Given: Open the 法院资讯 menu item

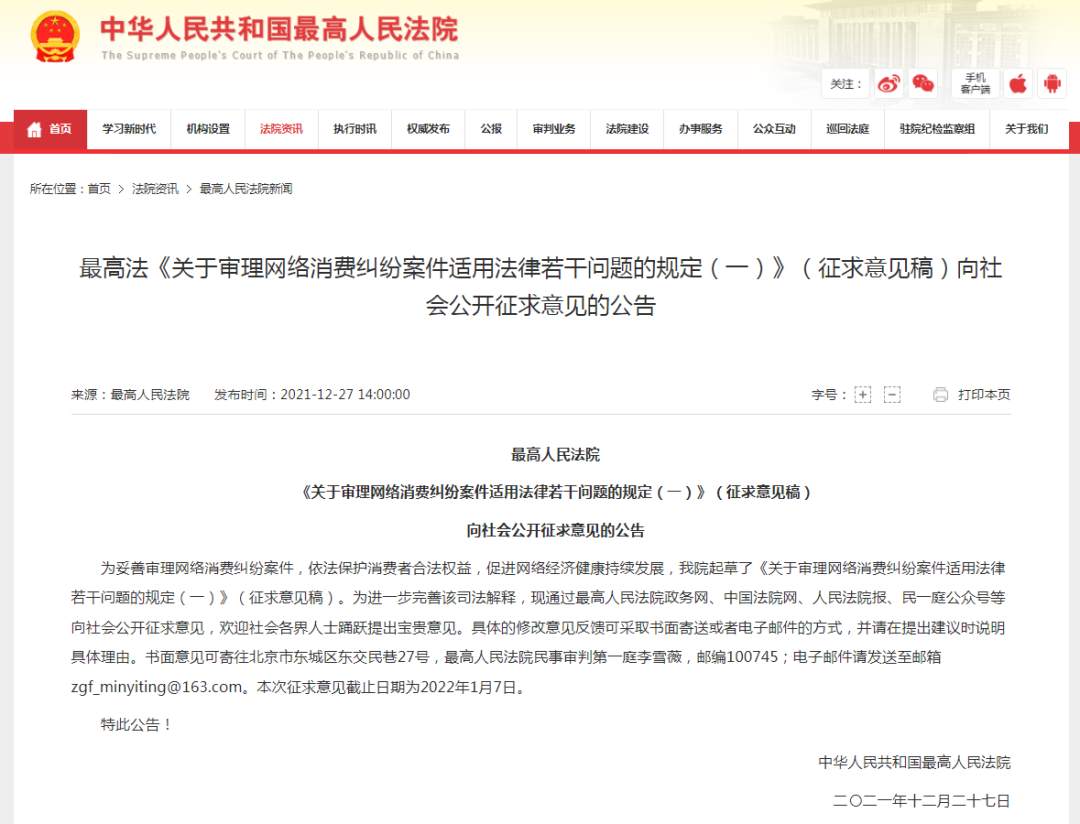Looking at the screenshot, I should click(281, 129).
